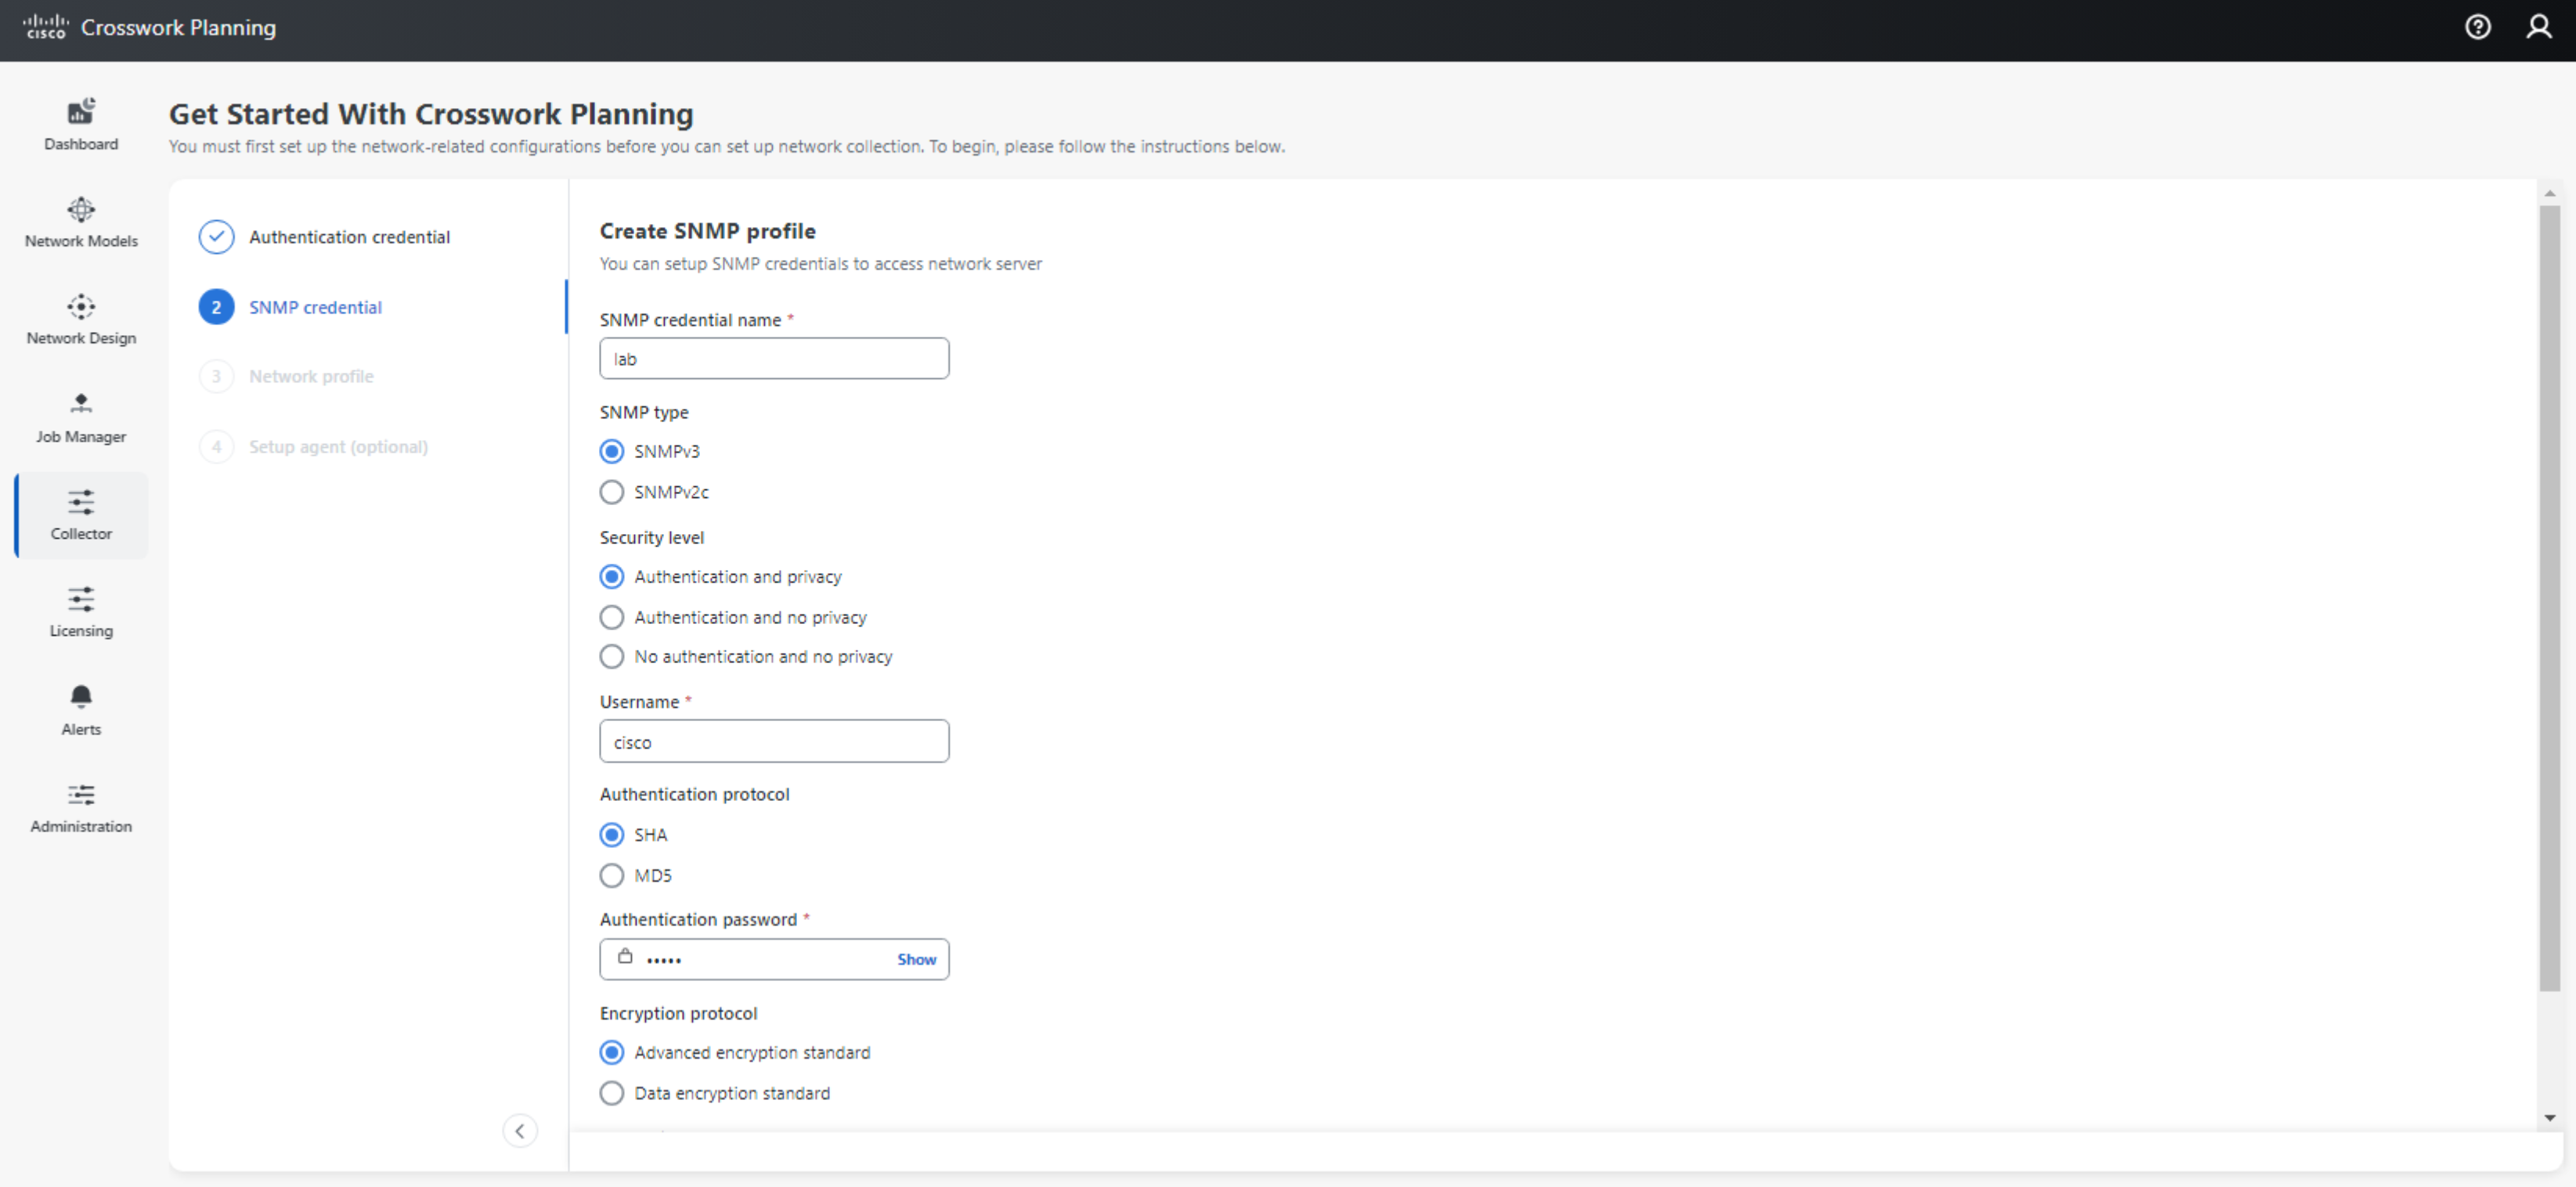
Task: Open the Dashboard icon in sidebar
Action: [81, 111]
